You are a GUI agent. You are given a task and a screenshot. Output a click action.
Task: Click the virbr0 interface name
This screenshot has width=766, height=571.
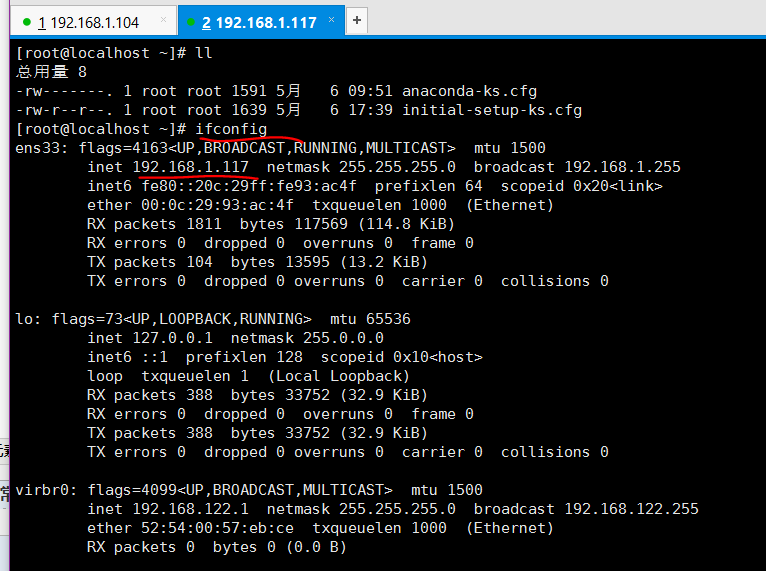click(43, 490)
